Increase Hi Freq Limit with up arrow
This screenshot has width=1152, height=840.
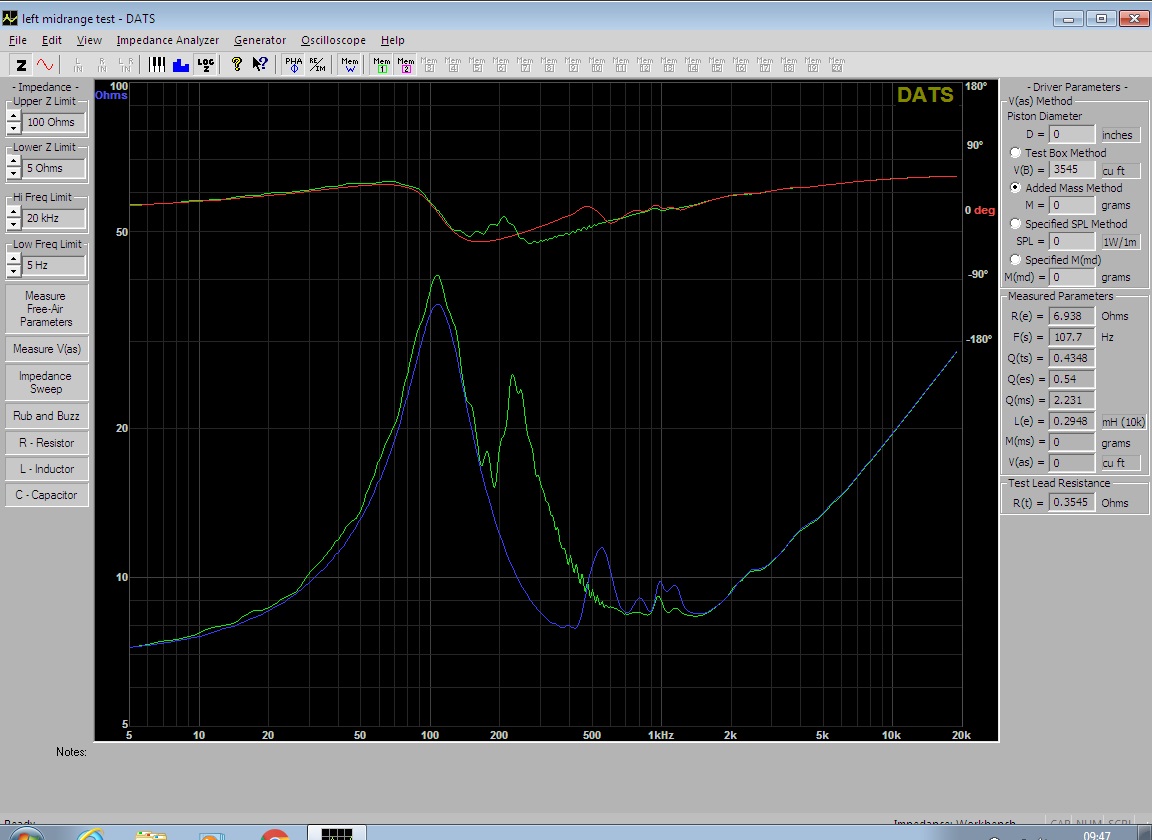(x=13, y=212)
